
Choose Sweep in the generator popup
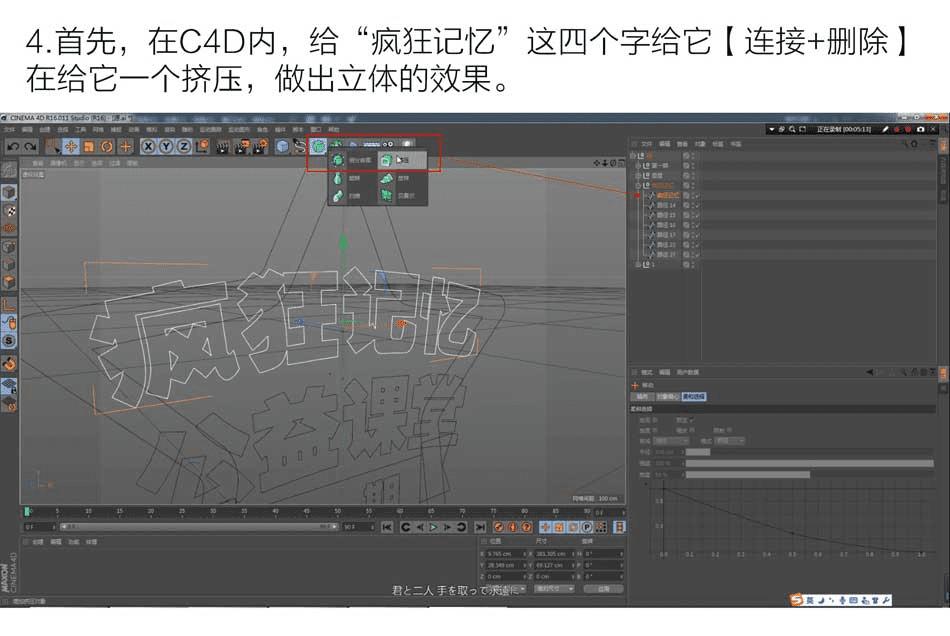tap(352, 196)
